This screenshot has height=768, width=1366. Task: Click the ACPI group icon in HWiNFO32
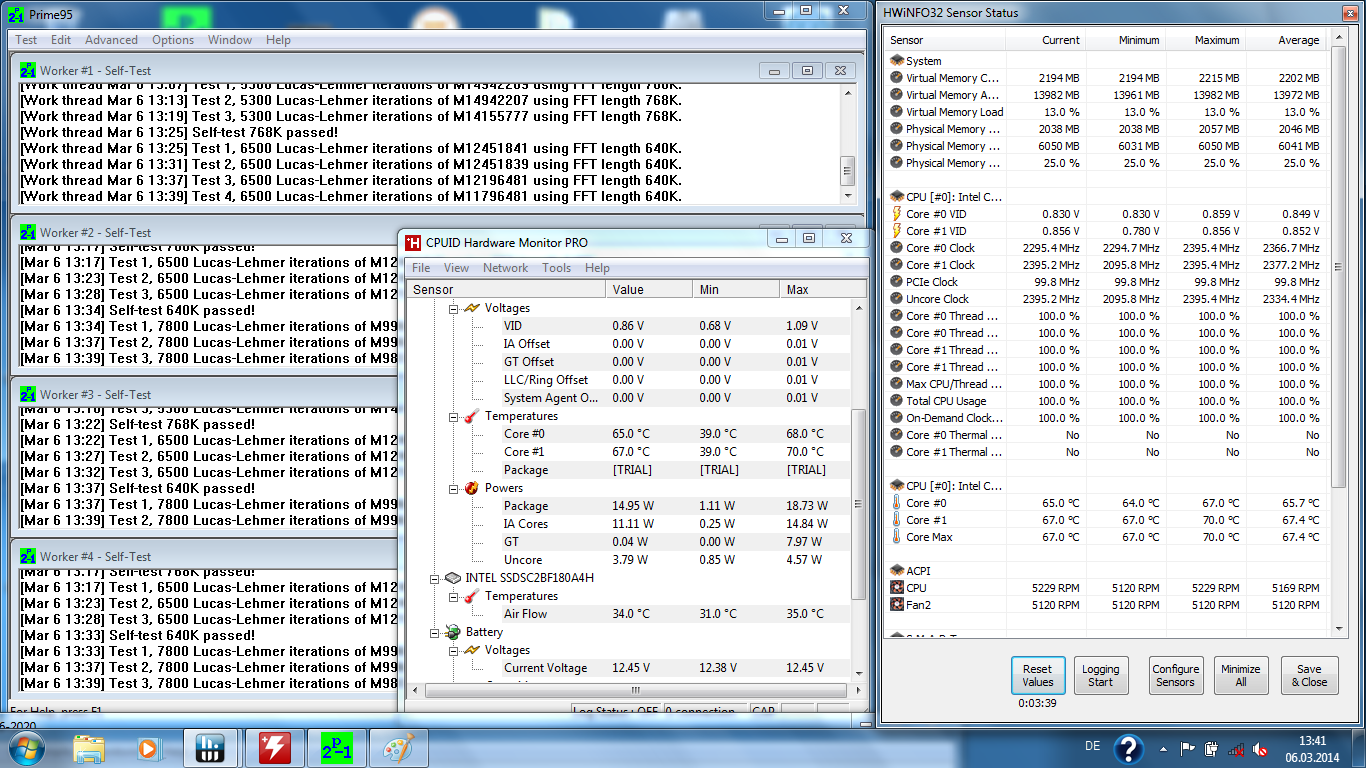[897, 571]
